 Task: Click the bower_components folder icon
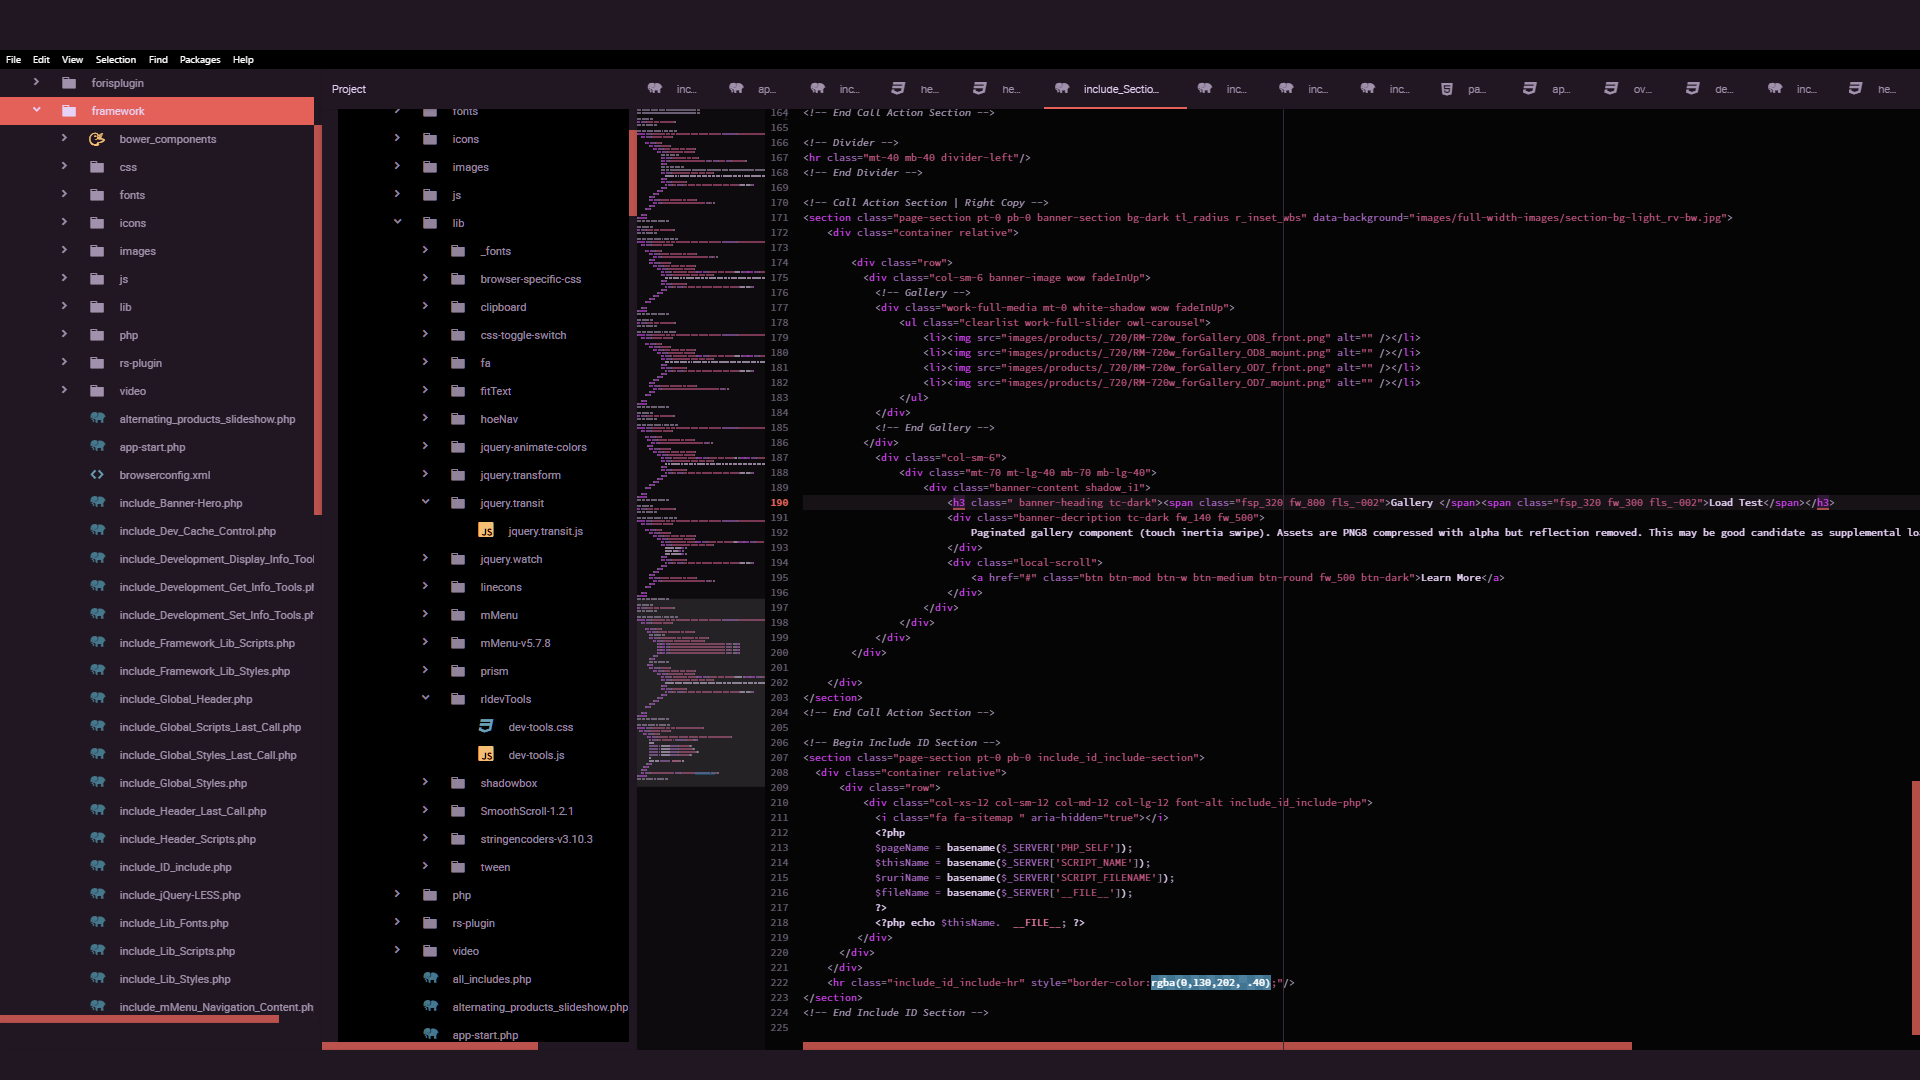click(97, 139)
